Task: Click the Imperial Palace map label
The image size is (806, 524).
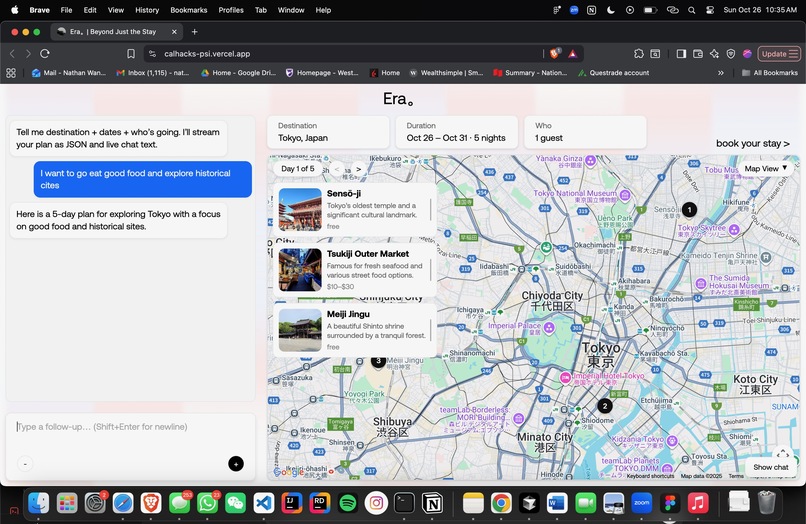Action: pos(514,328)
